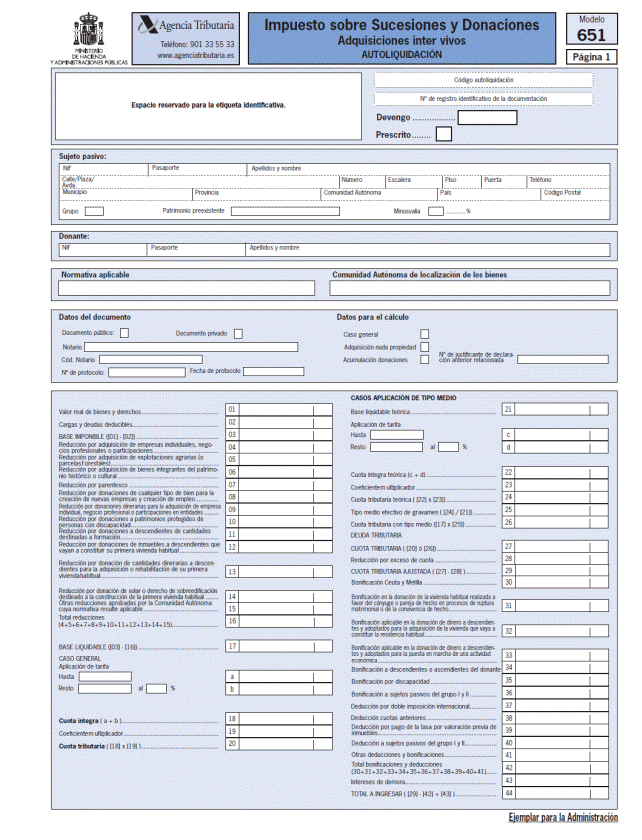Click box 18 Cuota íntegra

pyautogui.click(x=286, y=719)
